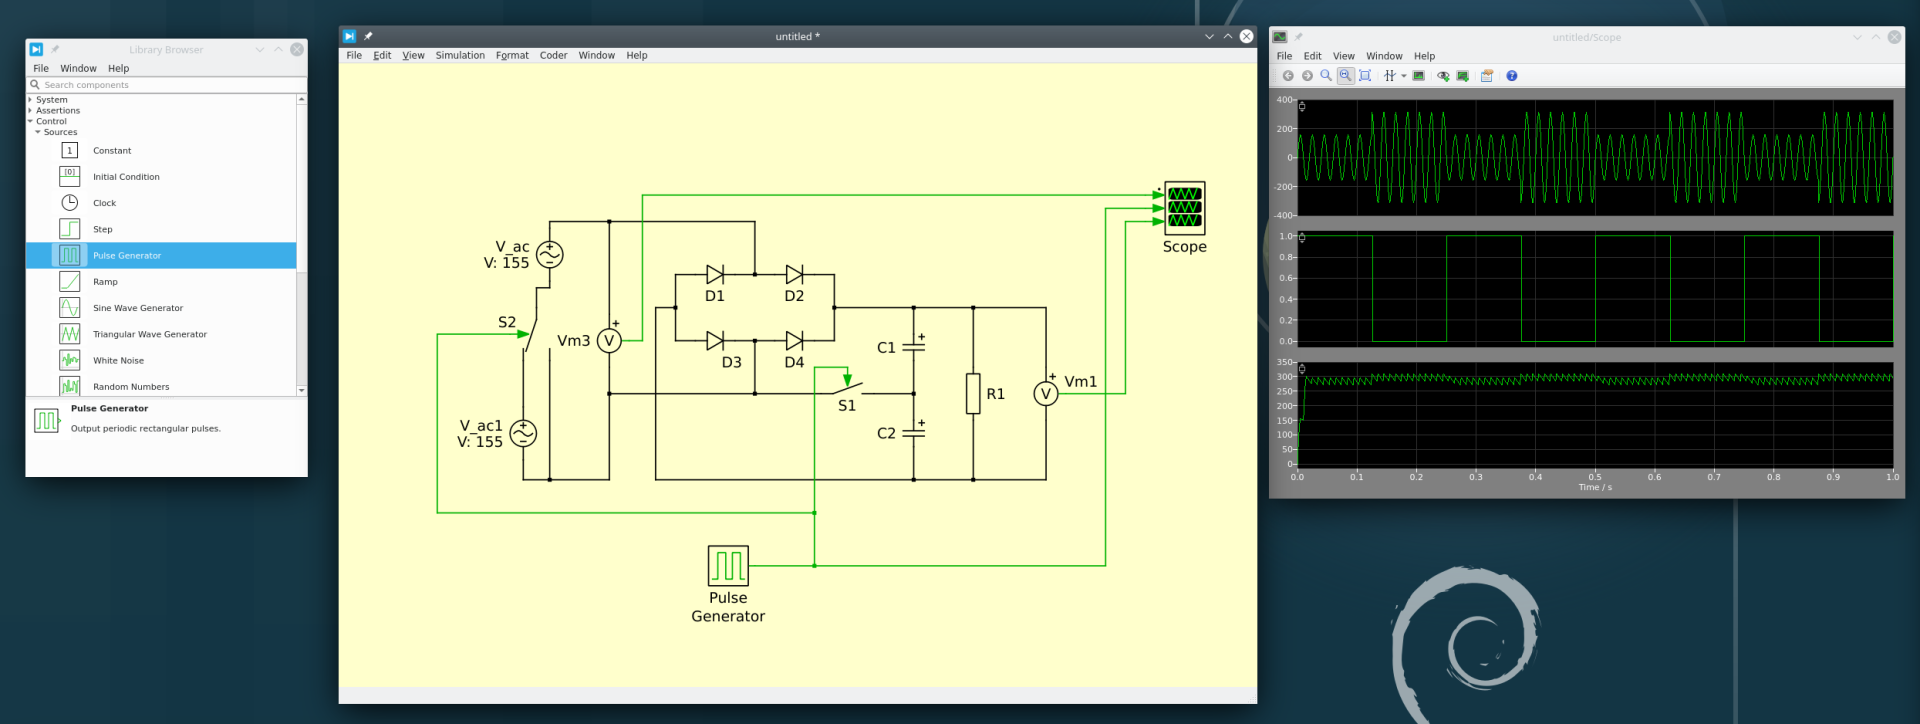
Task: Select diode D1 in the schematic
Action: point(715,274)
